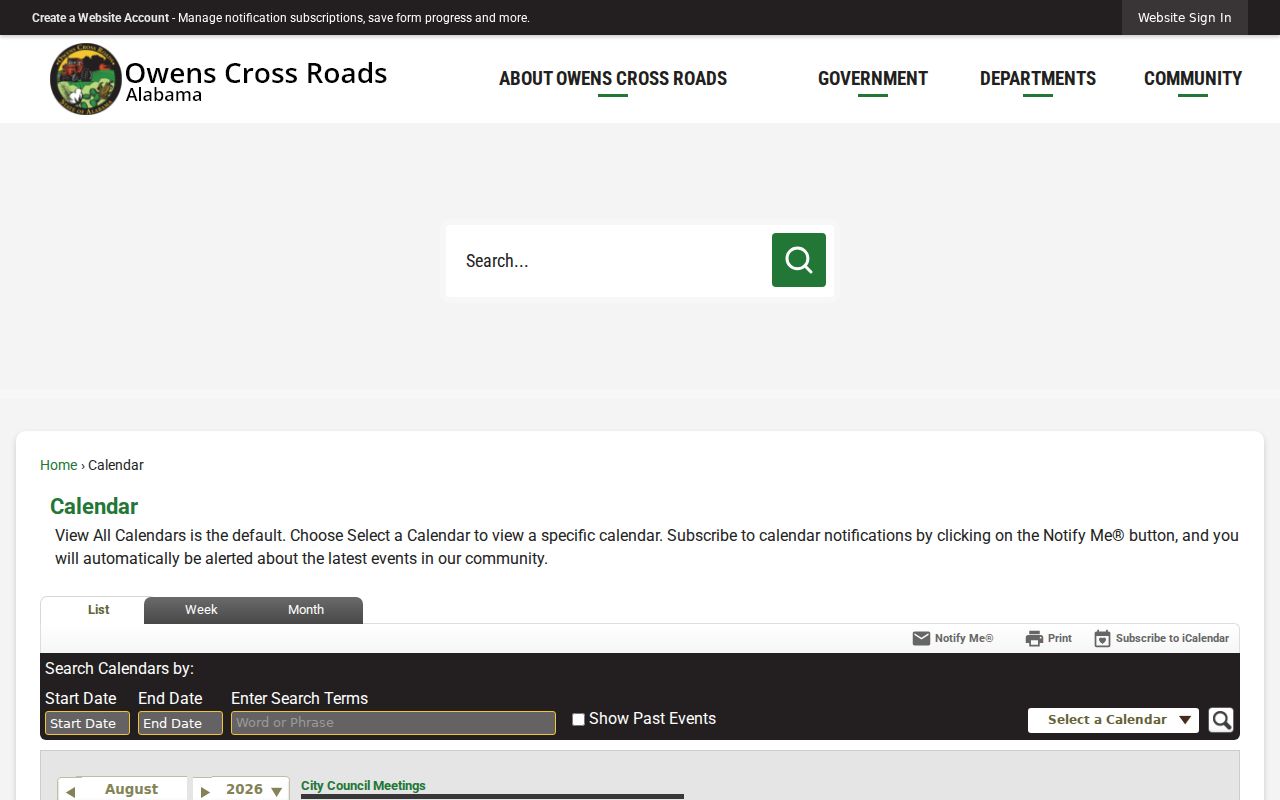This screenshot has height=800, width=1280.
Task: Go to next month arrow
Action: point(205,791)
